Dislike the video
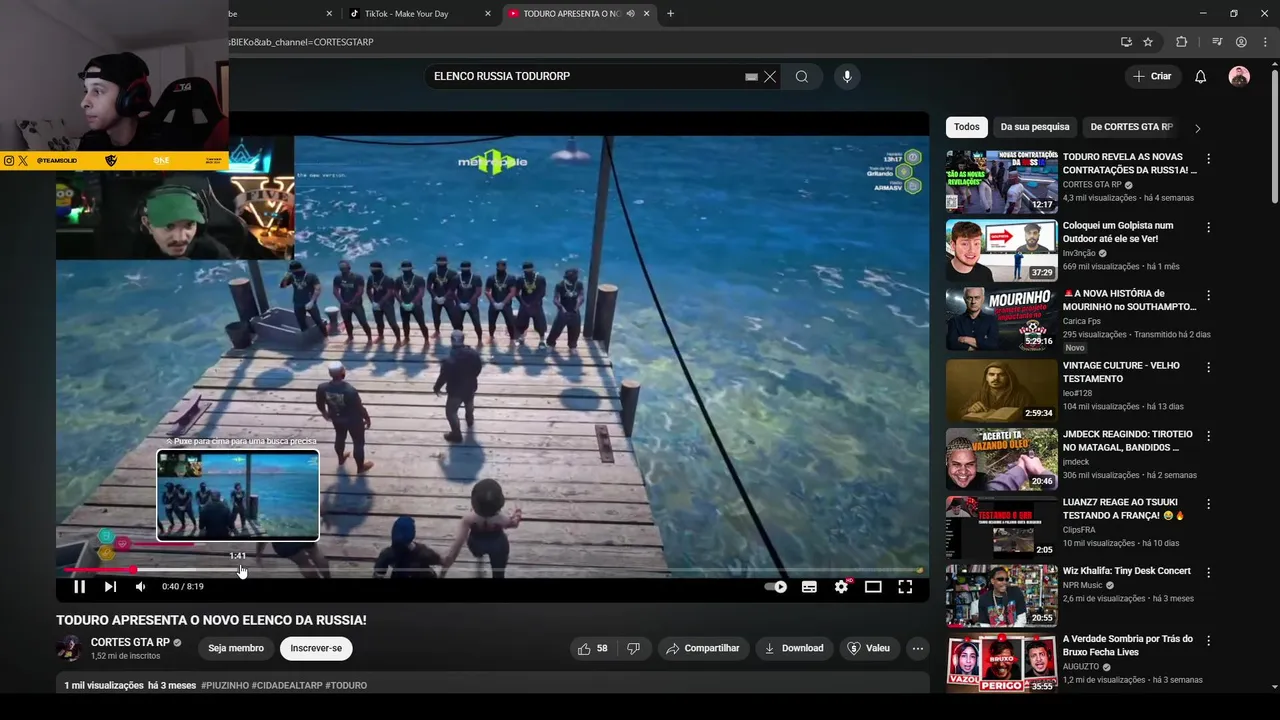The height and width of the screenshot is (720, 1280). [x=633, y=648]
